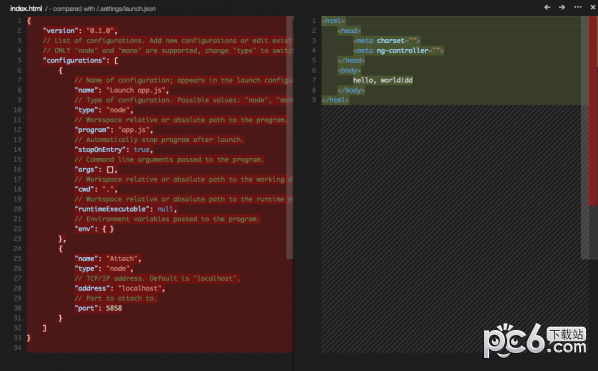Viewport: 598px width, 371px height.
Task: Click the </head> closing tag
Action: pos(351,60)
